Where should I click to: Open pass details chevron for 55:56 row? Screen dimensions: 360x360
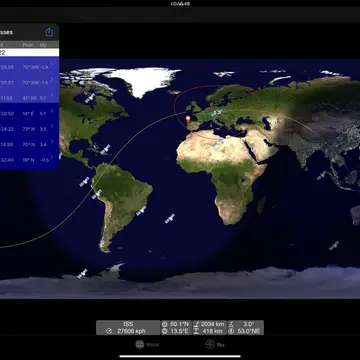pyautogui.click(x=52, y=64)
